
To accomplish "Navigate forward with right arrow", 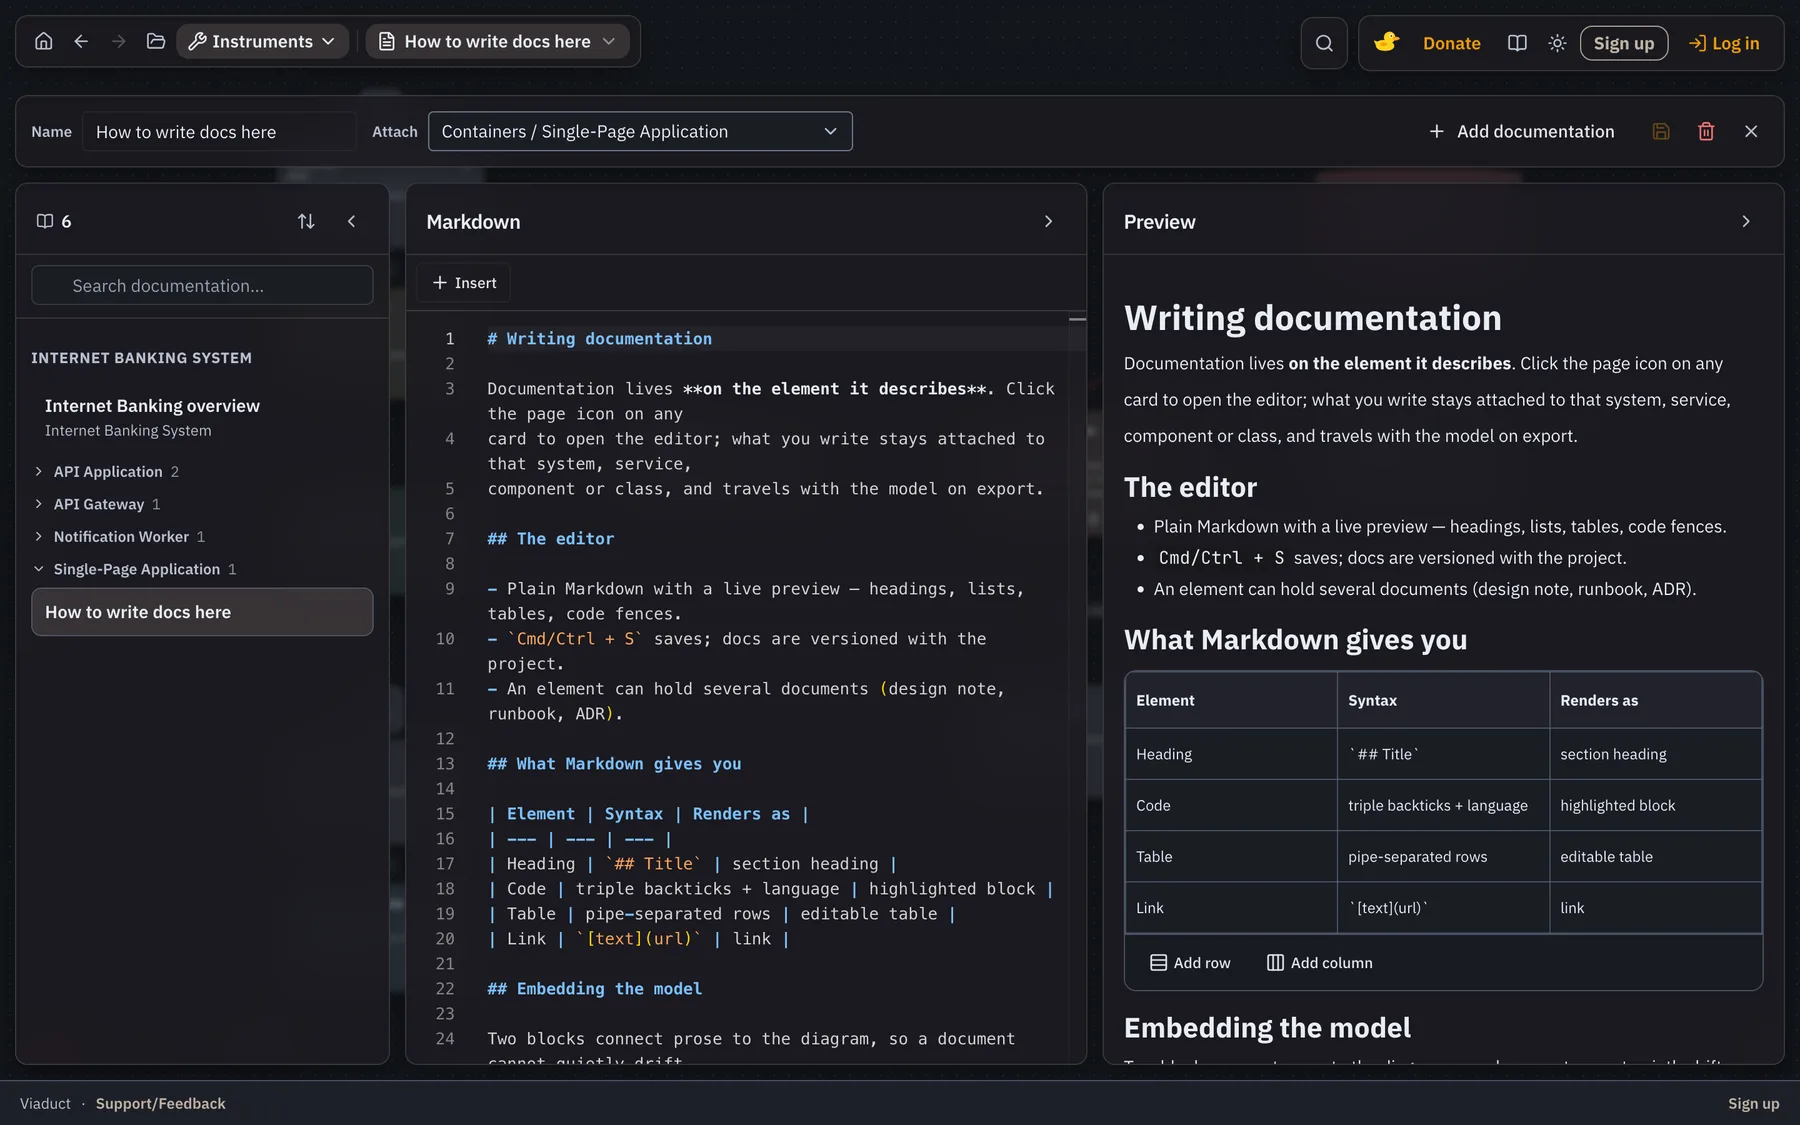I will tap(119, 41).
